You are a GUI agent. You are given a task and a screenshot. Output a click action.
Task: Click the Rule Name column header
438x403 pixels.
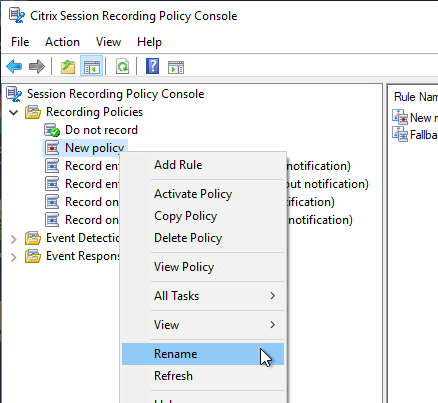coord(416,97)
